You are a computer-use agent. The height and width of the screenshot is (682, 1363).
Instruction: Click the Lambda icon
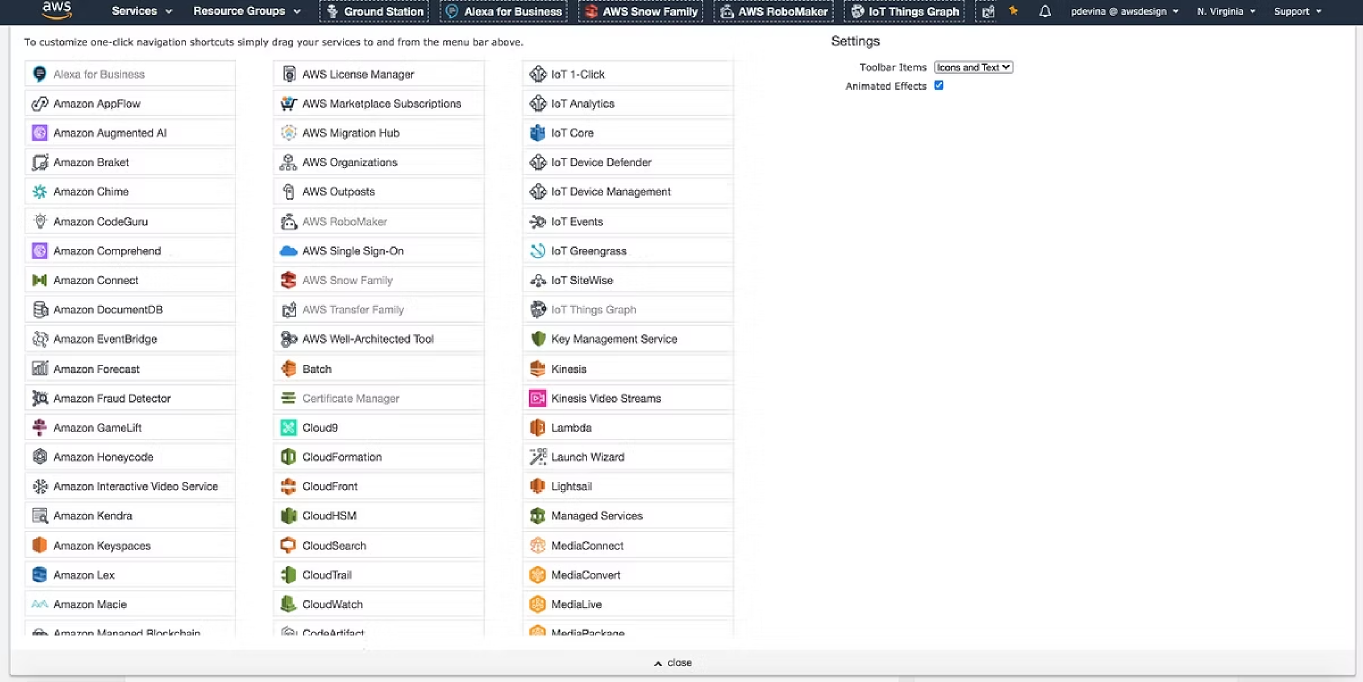538,427
